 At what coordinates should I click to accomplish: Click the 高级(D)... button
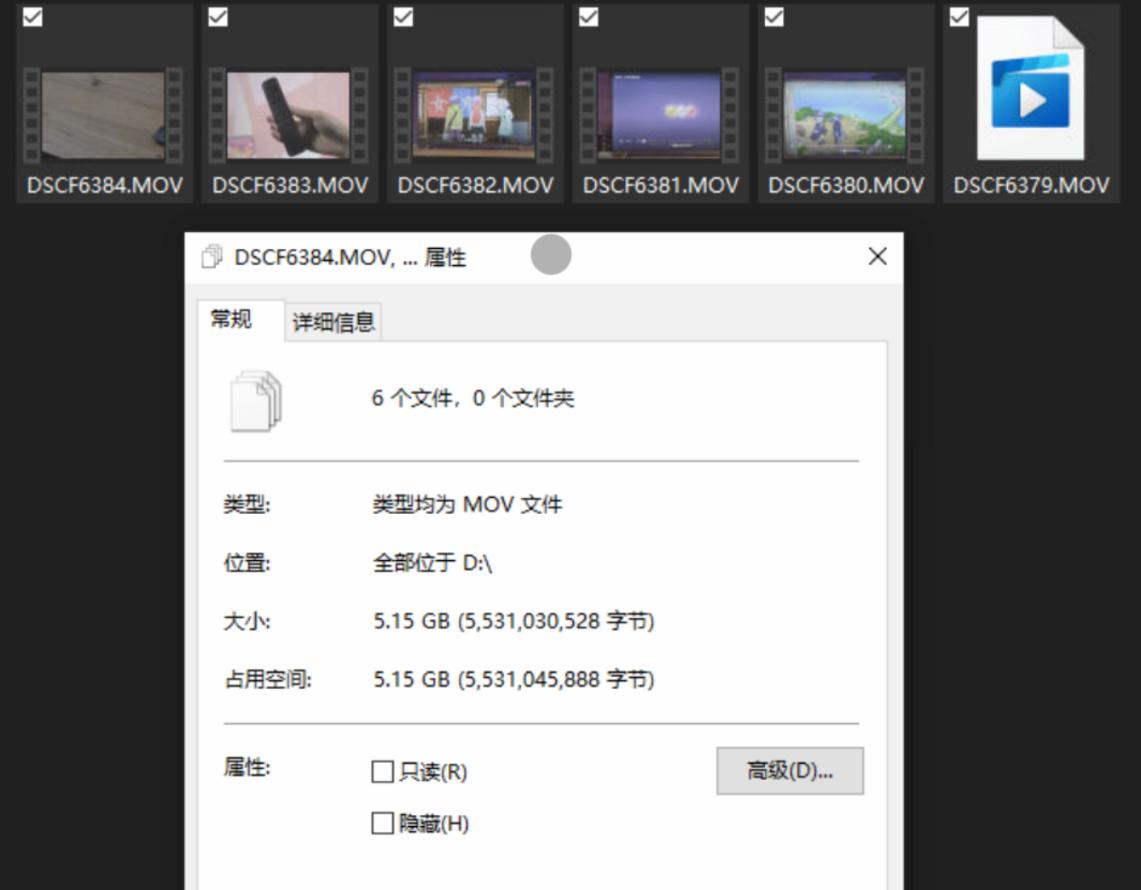tap(789, 770)
